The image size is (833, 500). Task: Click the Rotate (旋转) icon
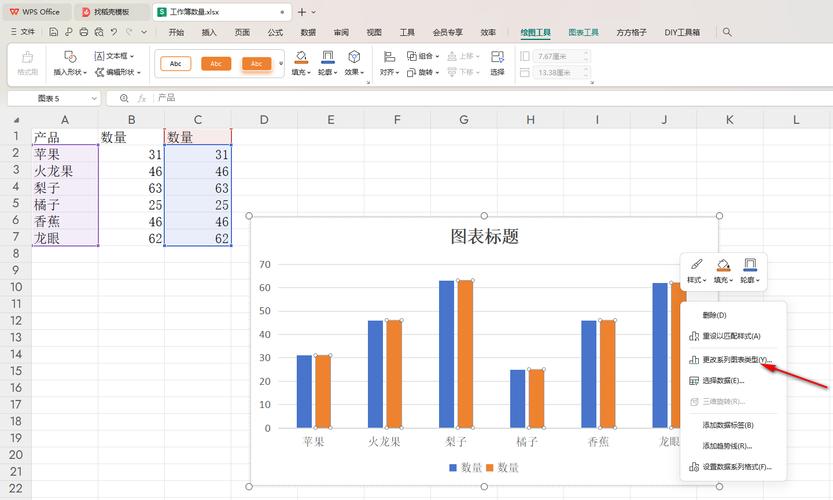coord(412,72)
